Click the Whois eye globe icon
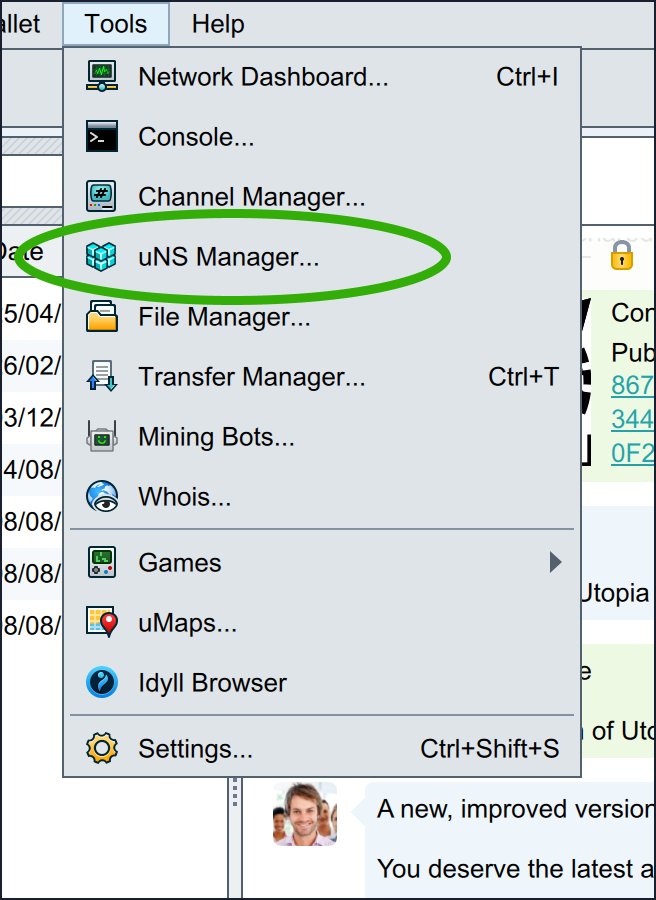 tap(102, 497)
